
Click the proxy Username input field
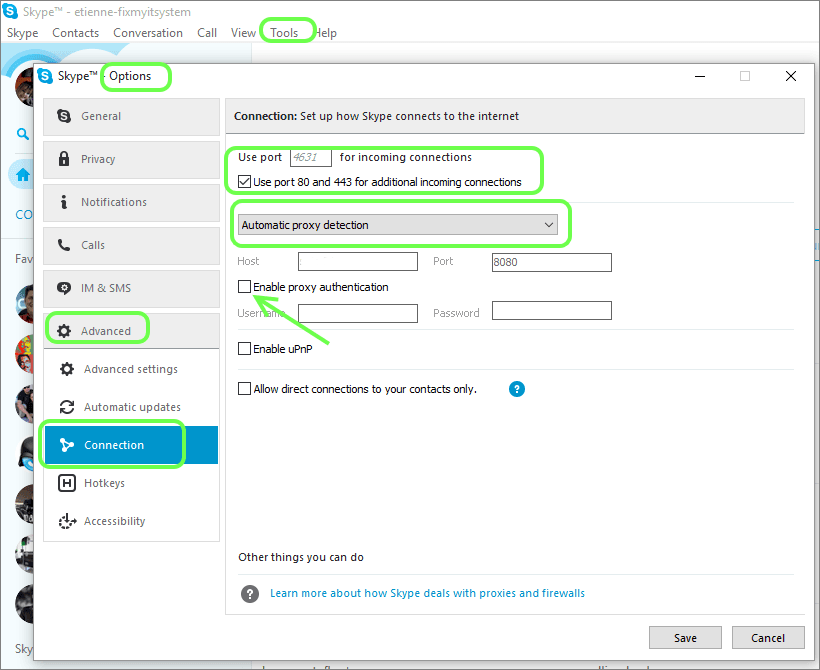click(358, 313)
